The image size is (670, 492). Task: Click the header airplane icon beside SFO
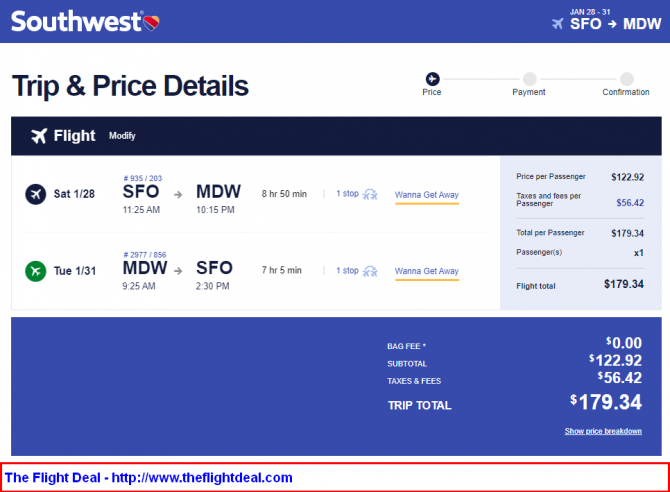coord(558,24)
